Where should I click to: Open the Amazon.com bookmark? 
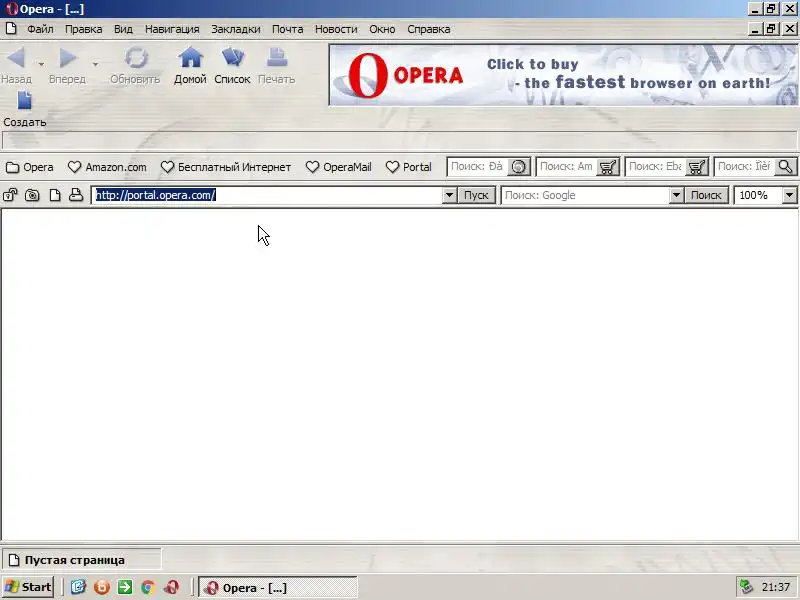(x=107, y=167)
